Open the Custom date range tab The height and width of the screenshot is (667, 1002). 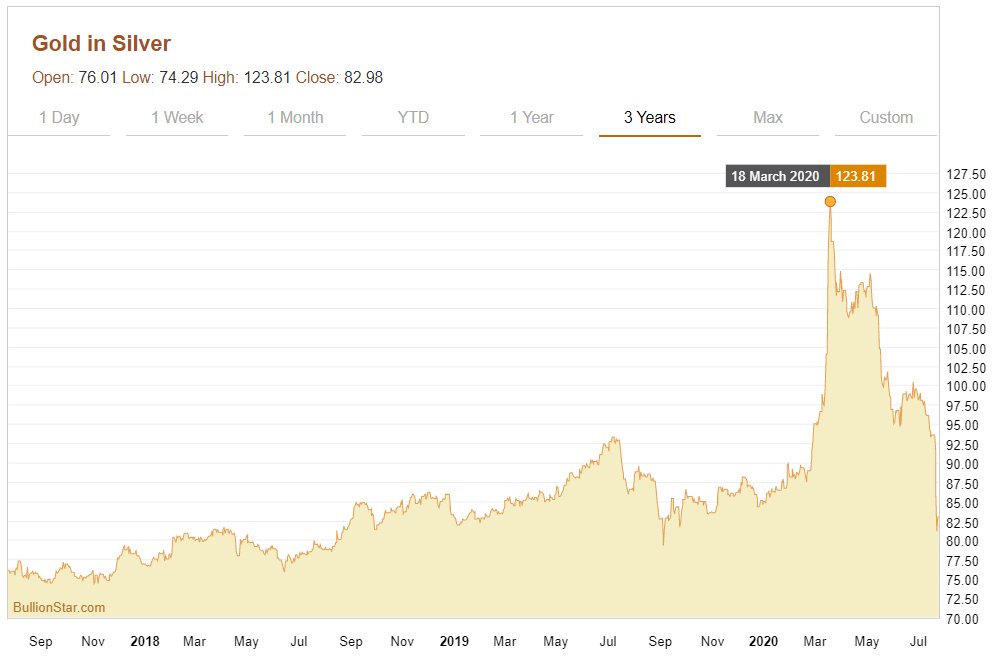(886, 118)
